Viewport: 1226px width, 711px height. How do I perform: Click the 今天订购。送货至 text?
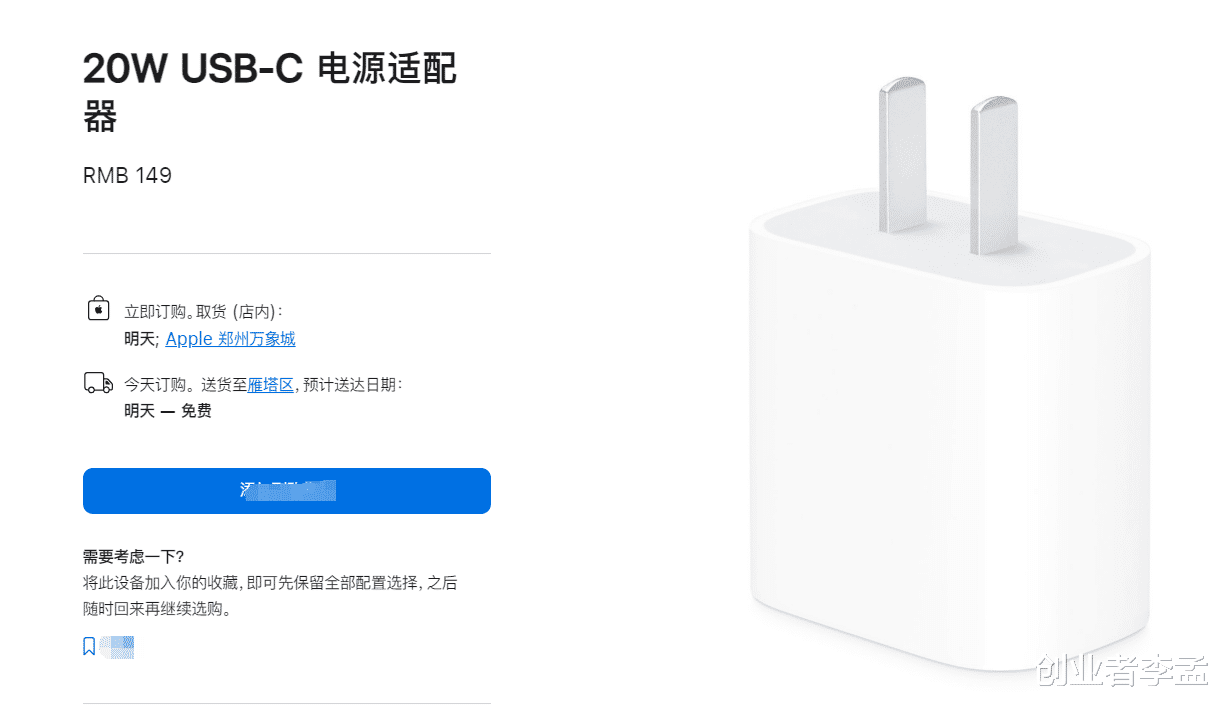click(186, 385)
